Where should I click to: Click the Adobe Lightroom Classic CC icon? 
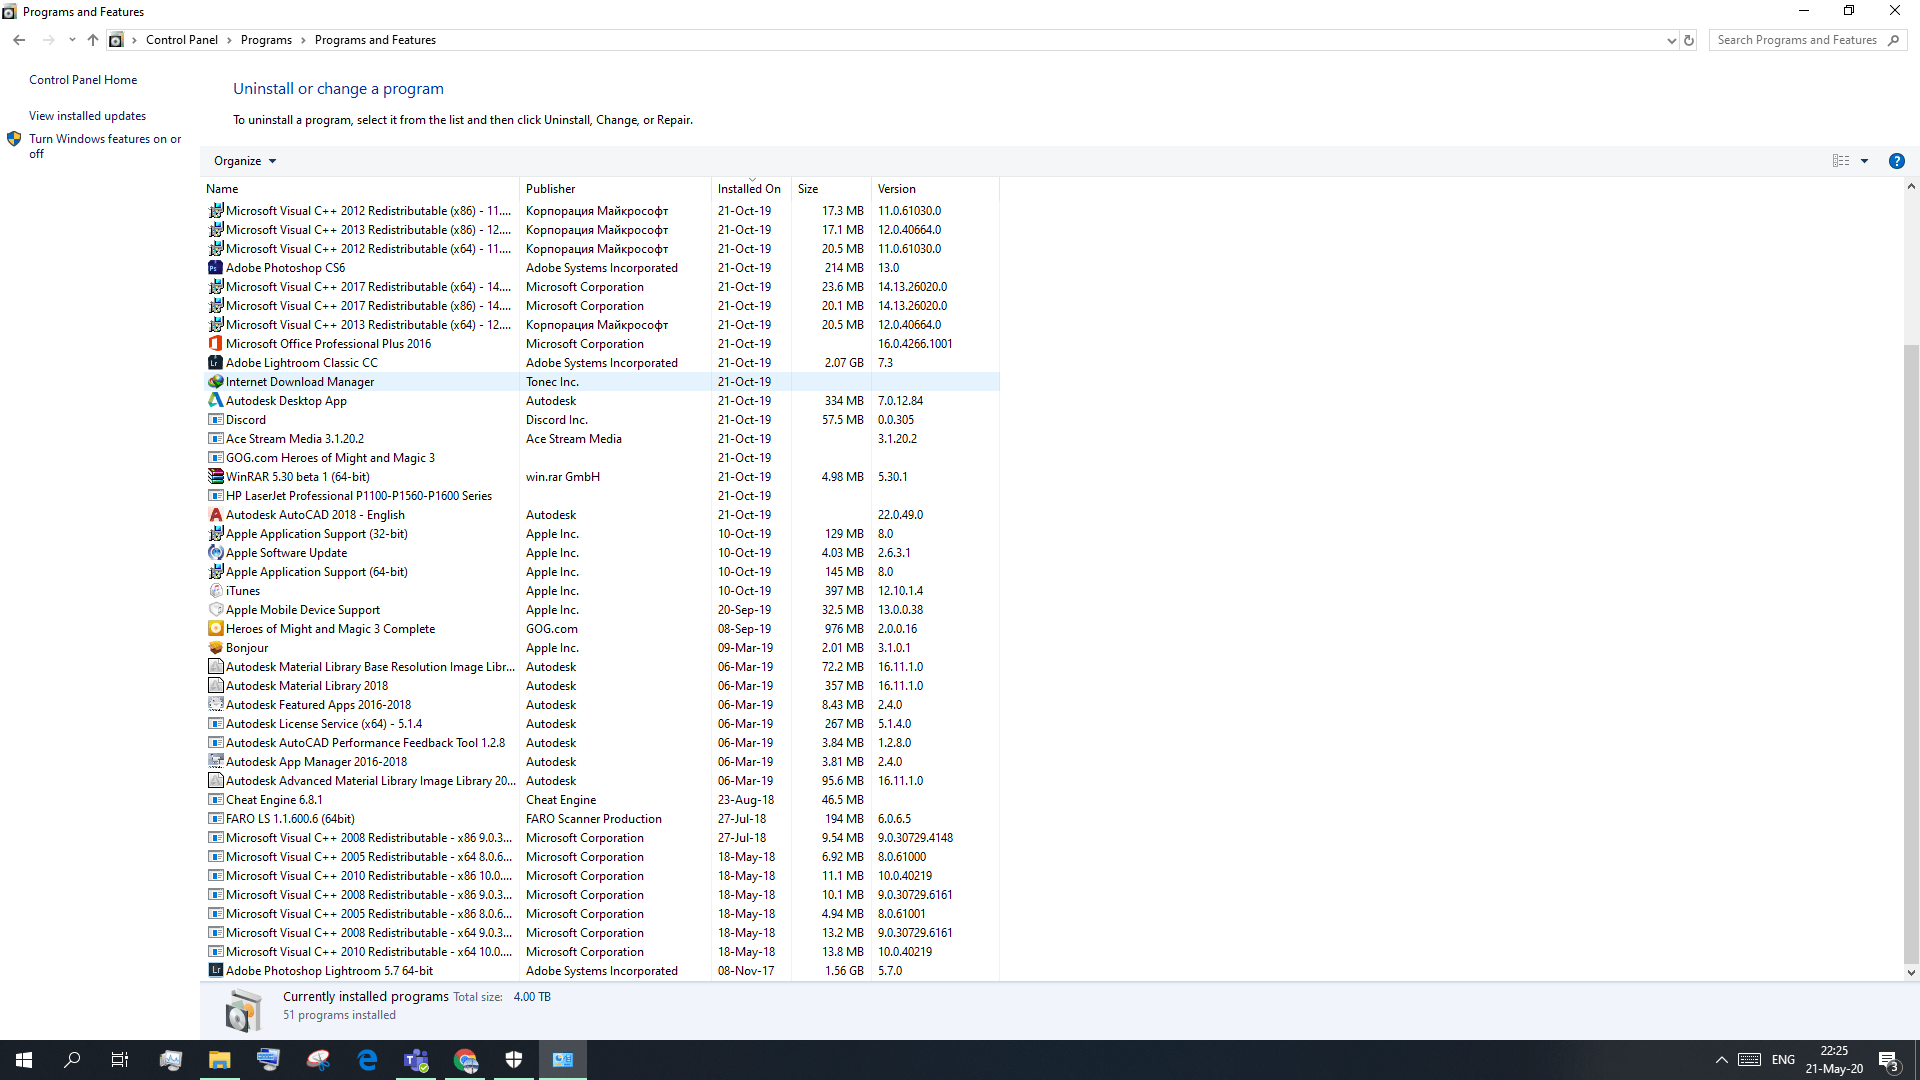coord(215,363)
